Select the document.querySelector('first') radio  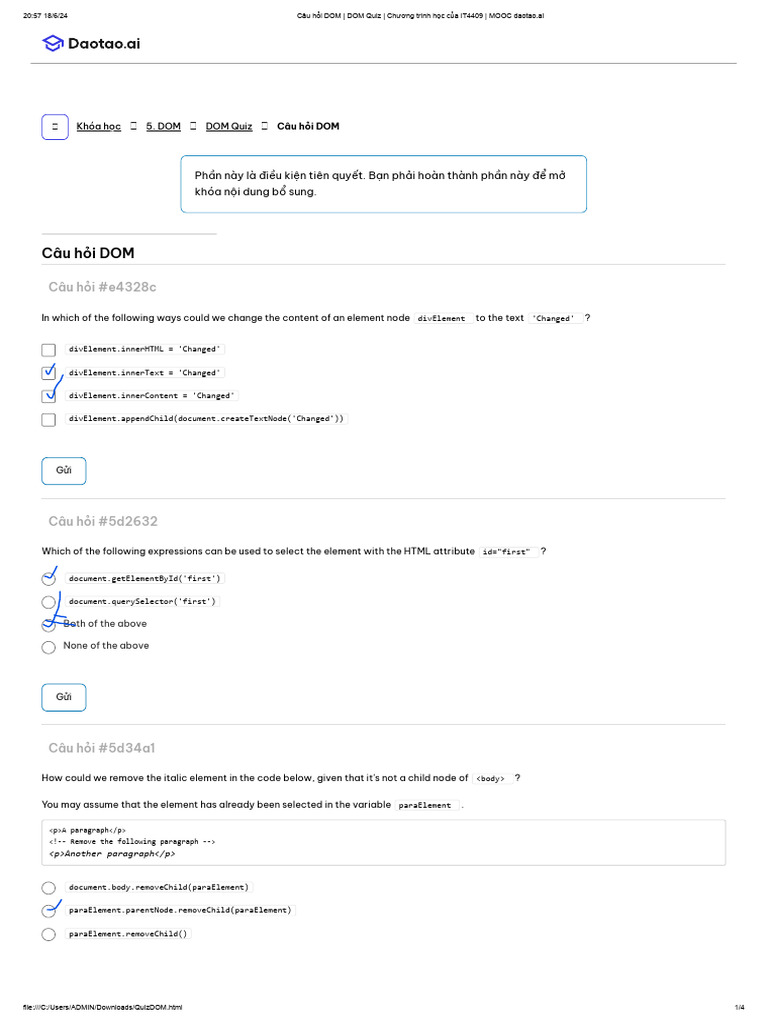(48, 601)
